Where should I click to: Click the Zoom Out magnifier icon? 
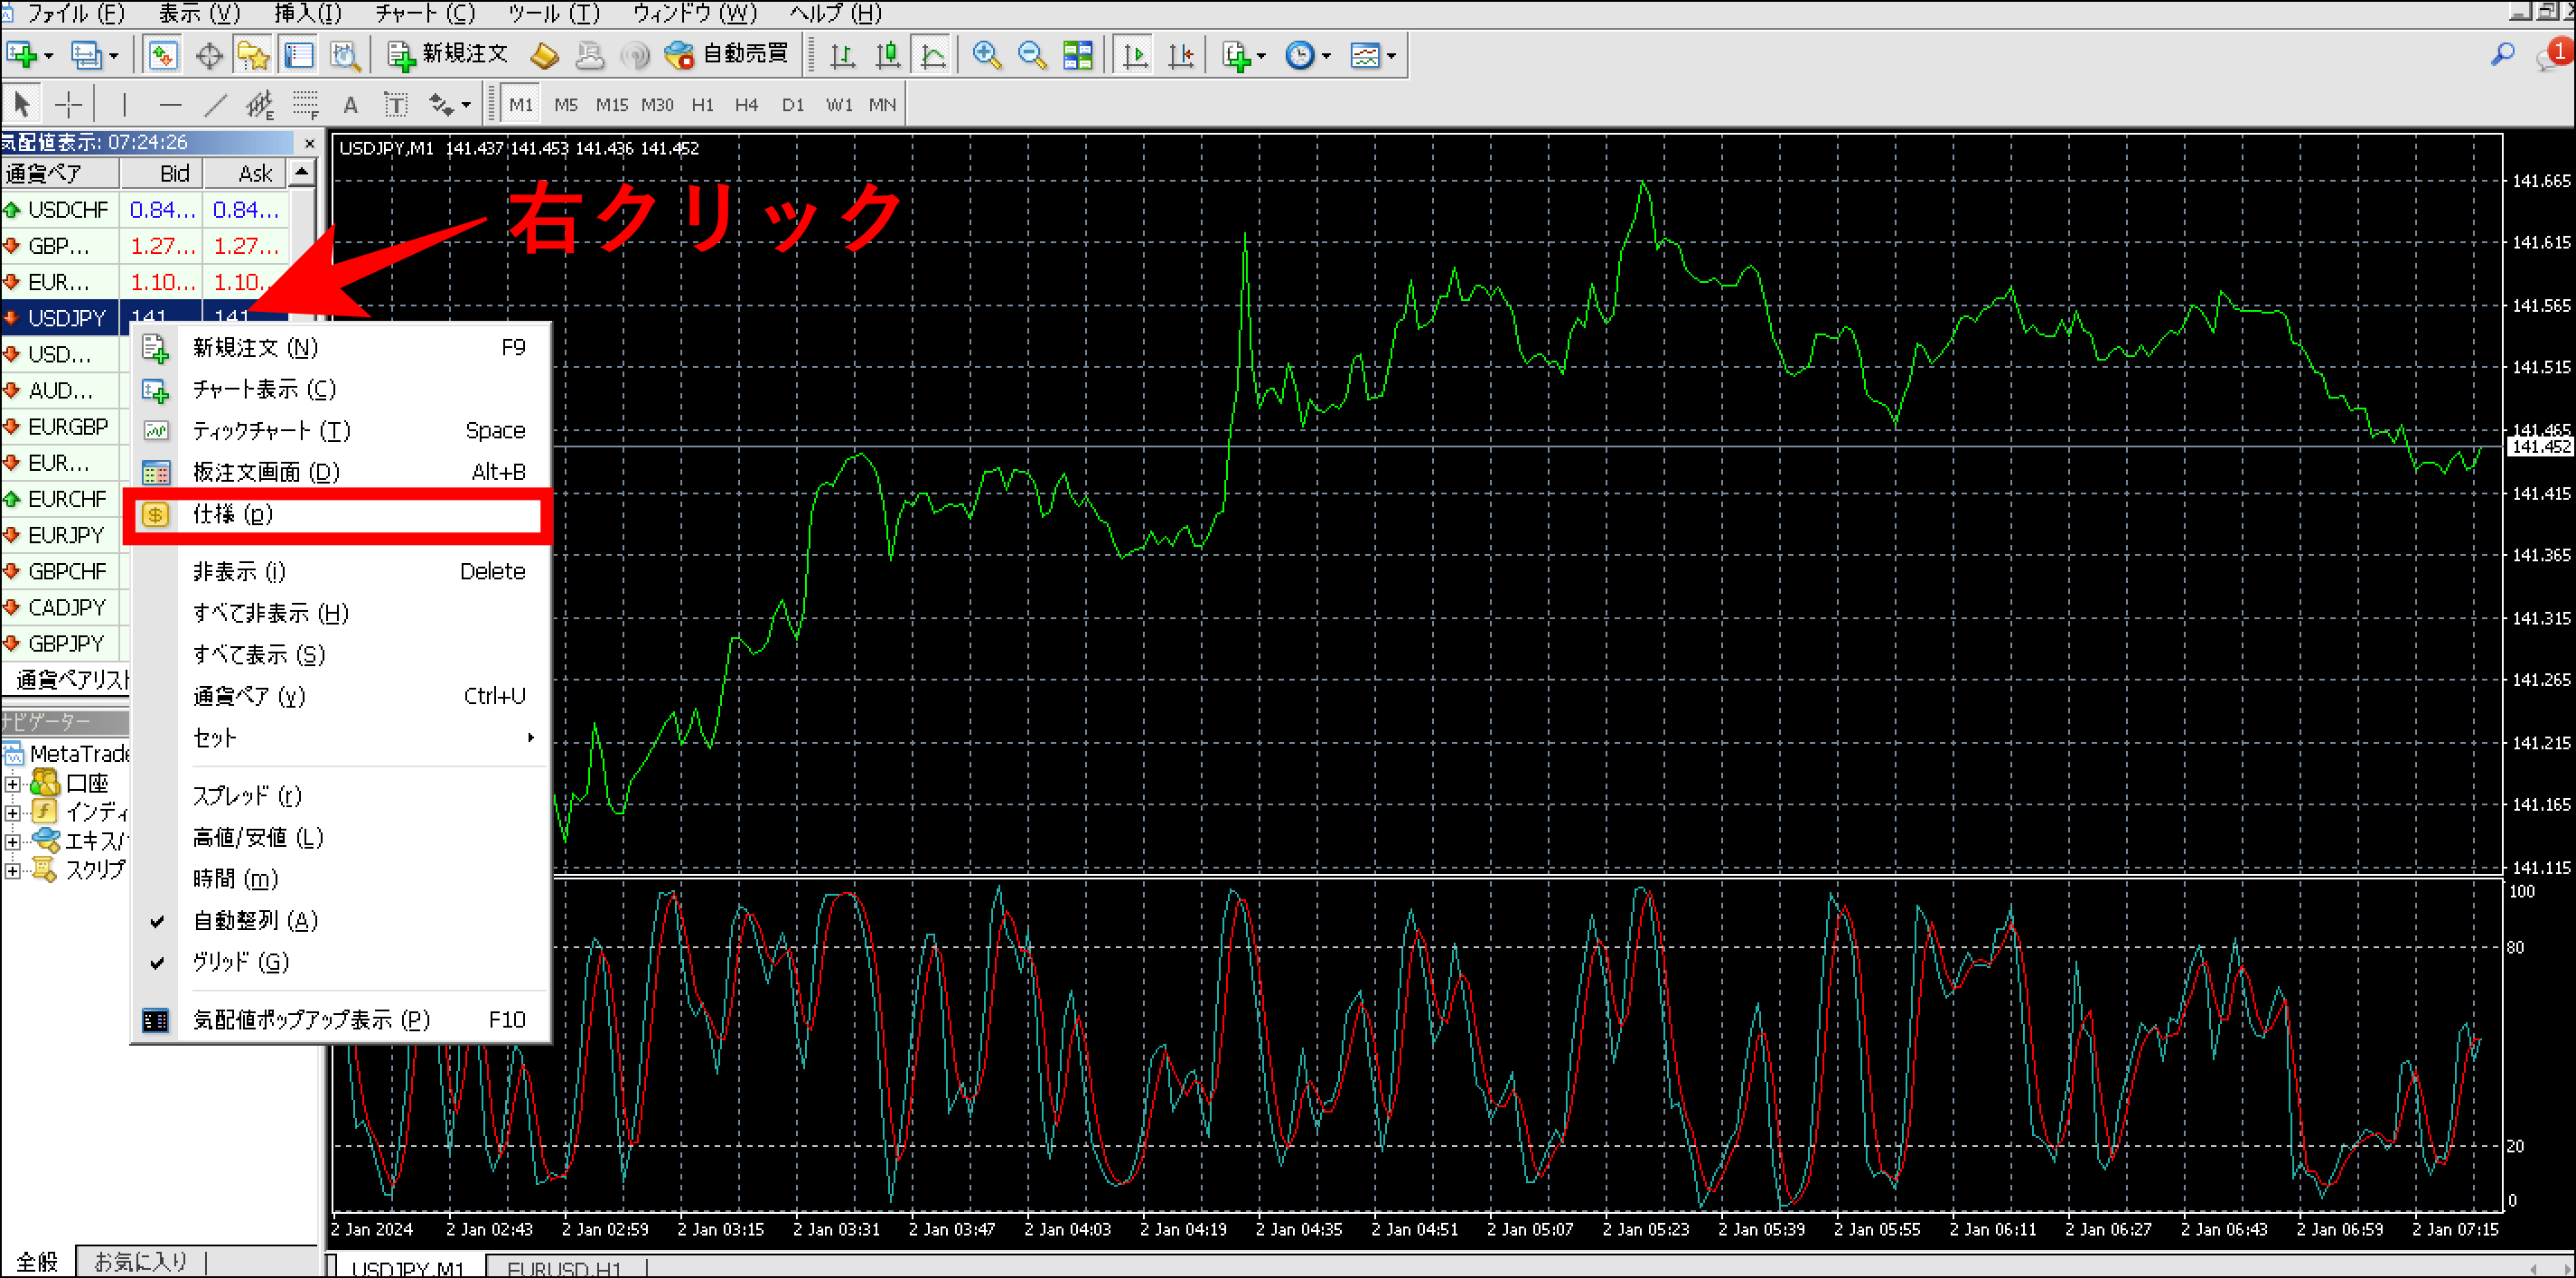(1031, 55)
